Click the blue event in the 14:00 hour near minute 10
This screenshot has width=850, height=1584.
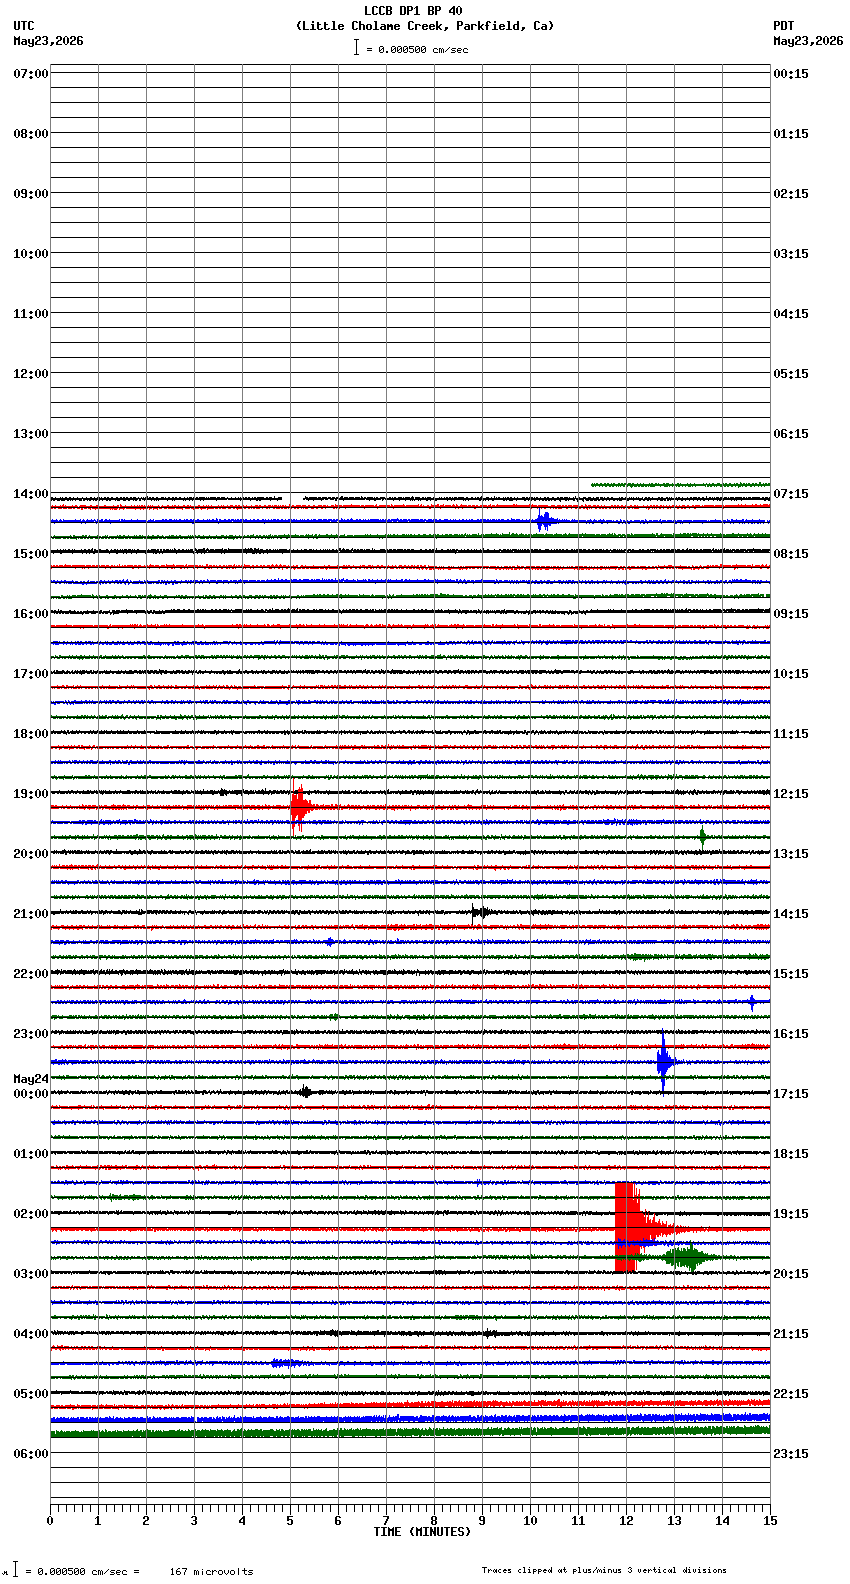coord(544,521)
